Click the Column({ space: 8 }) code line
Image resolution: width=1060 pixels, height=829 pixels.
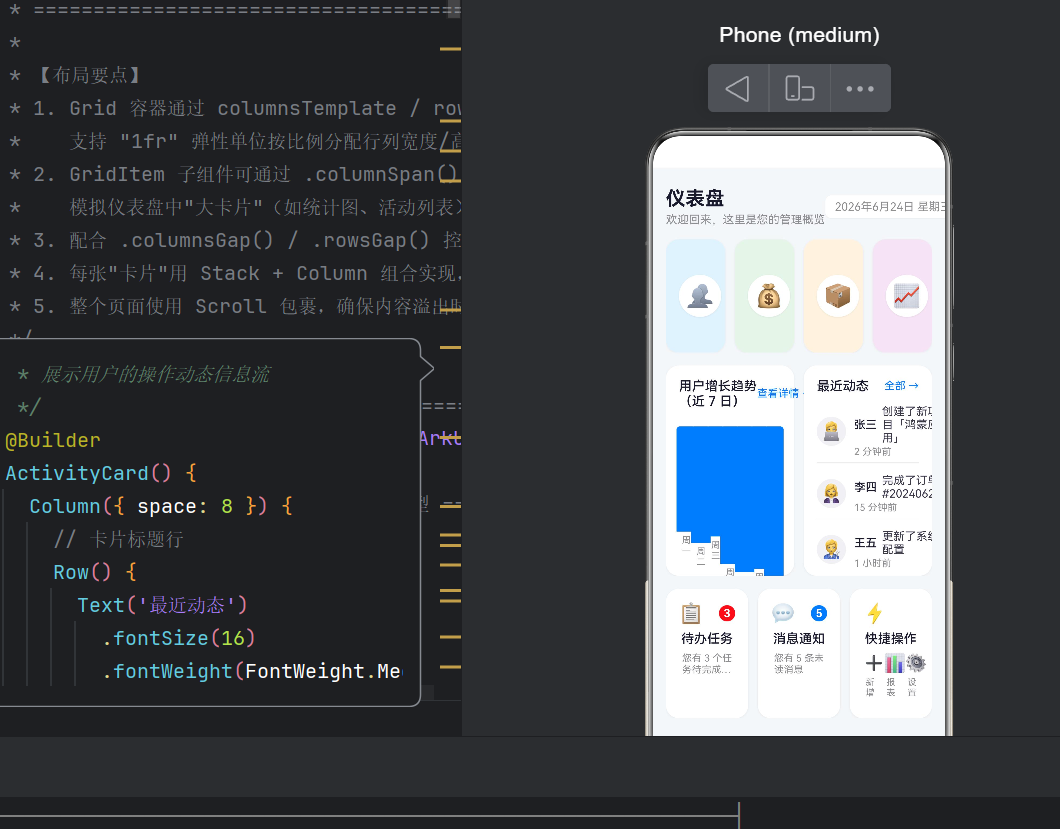161,506
